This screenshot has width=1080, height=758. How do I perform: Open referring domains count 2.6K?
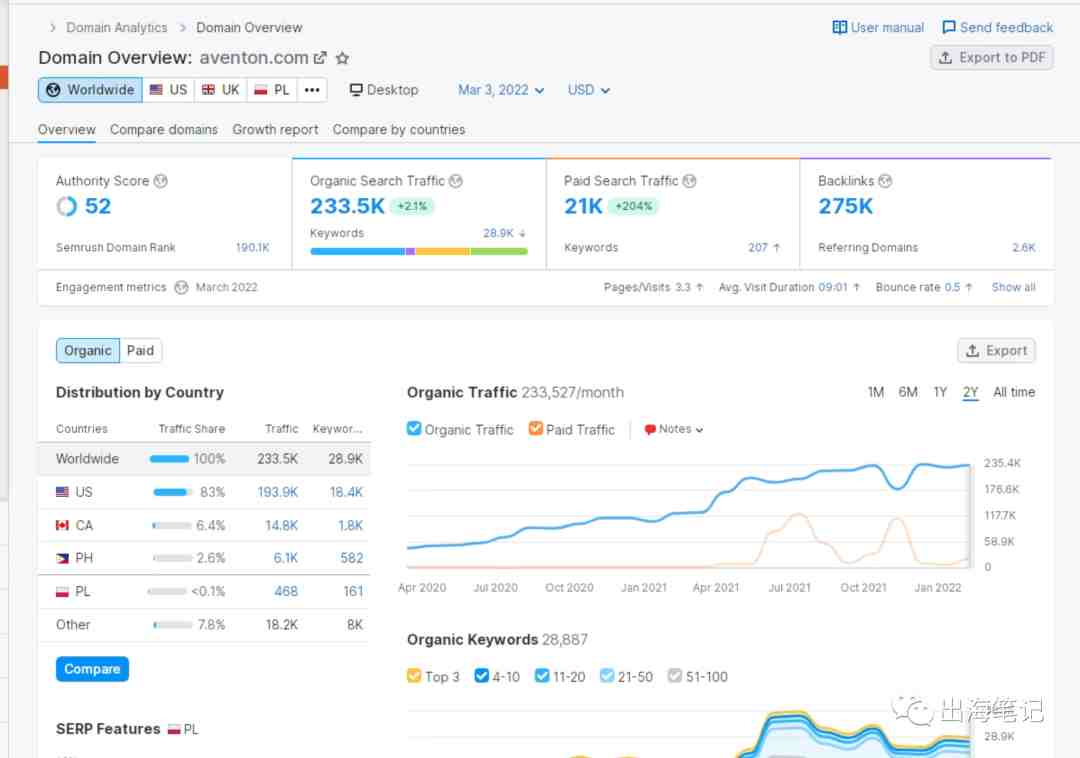[1024, 247]
